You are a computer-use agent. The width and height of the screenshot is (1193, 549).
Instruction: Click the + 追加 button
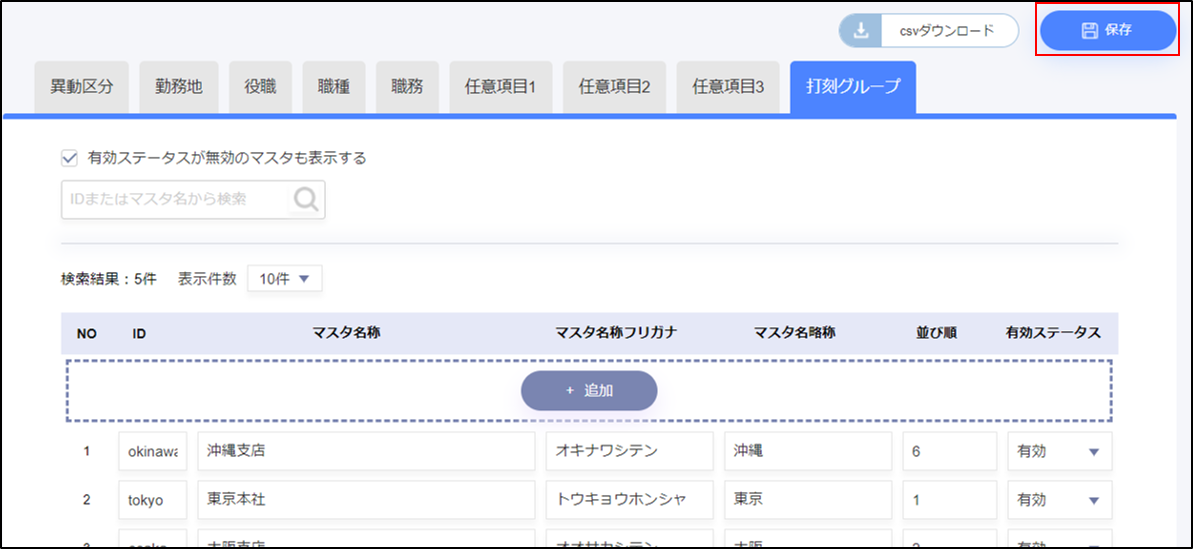(x=589, y=391)
